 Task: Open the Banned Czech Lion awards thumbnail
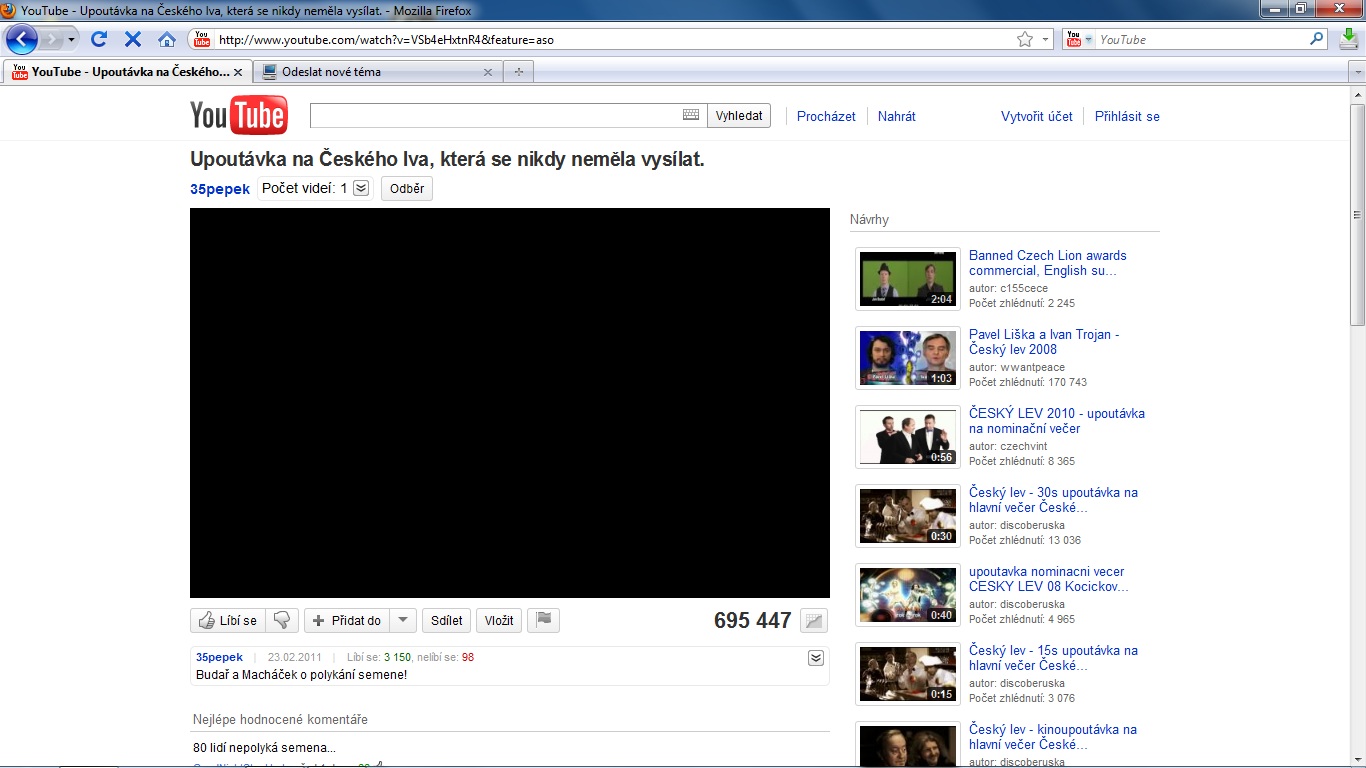(x=908, y=279)
